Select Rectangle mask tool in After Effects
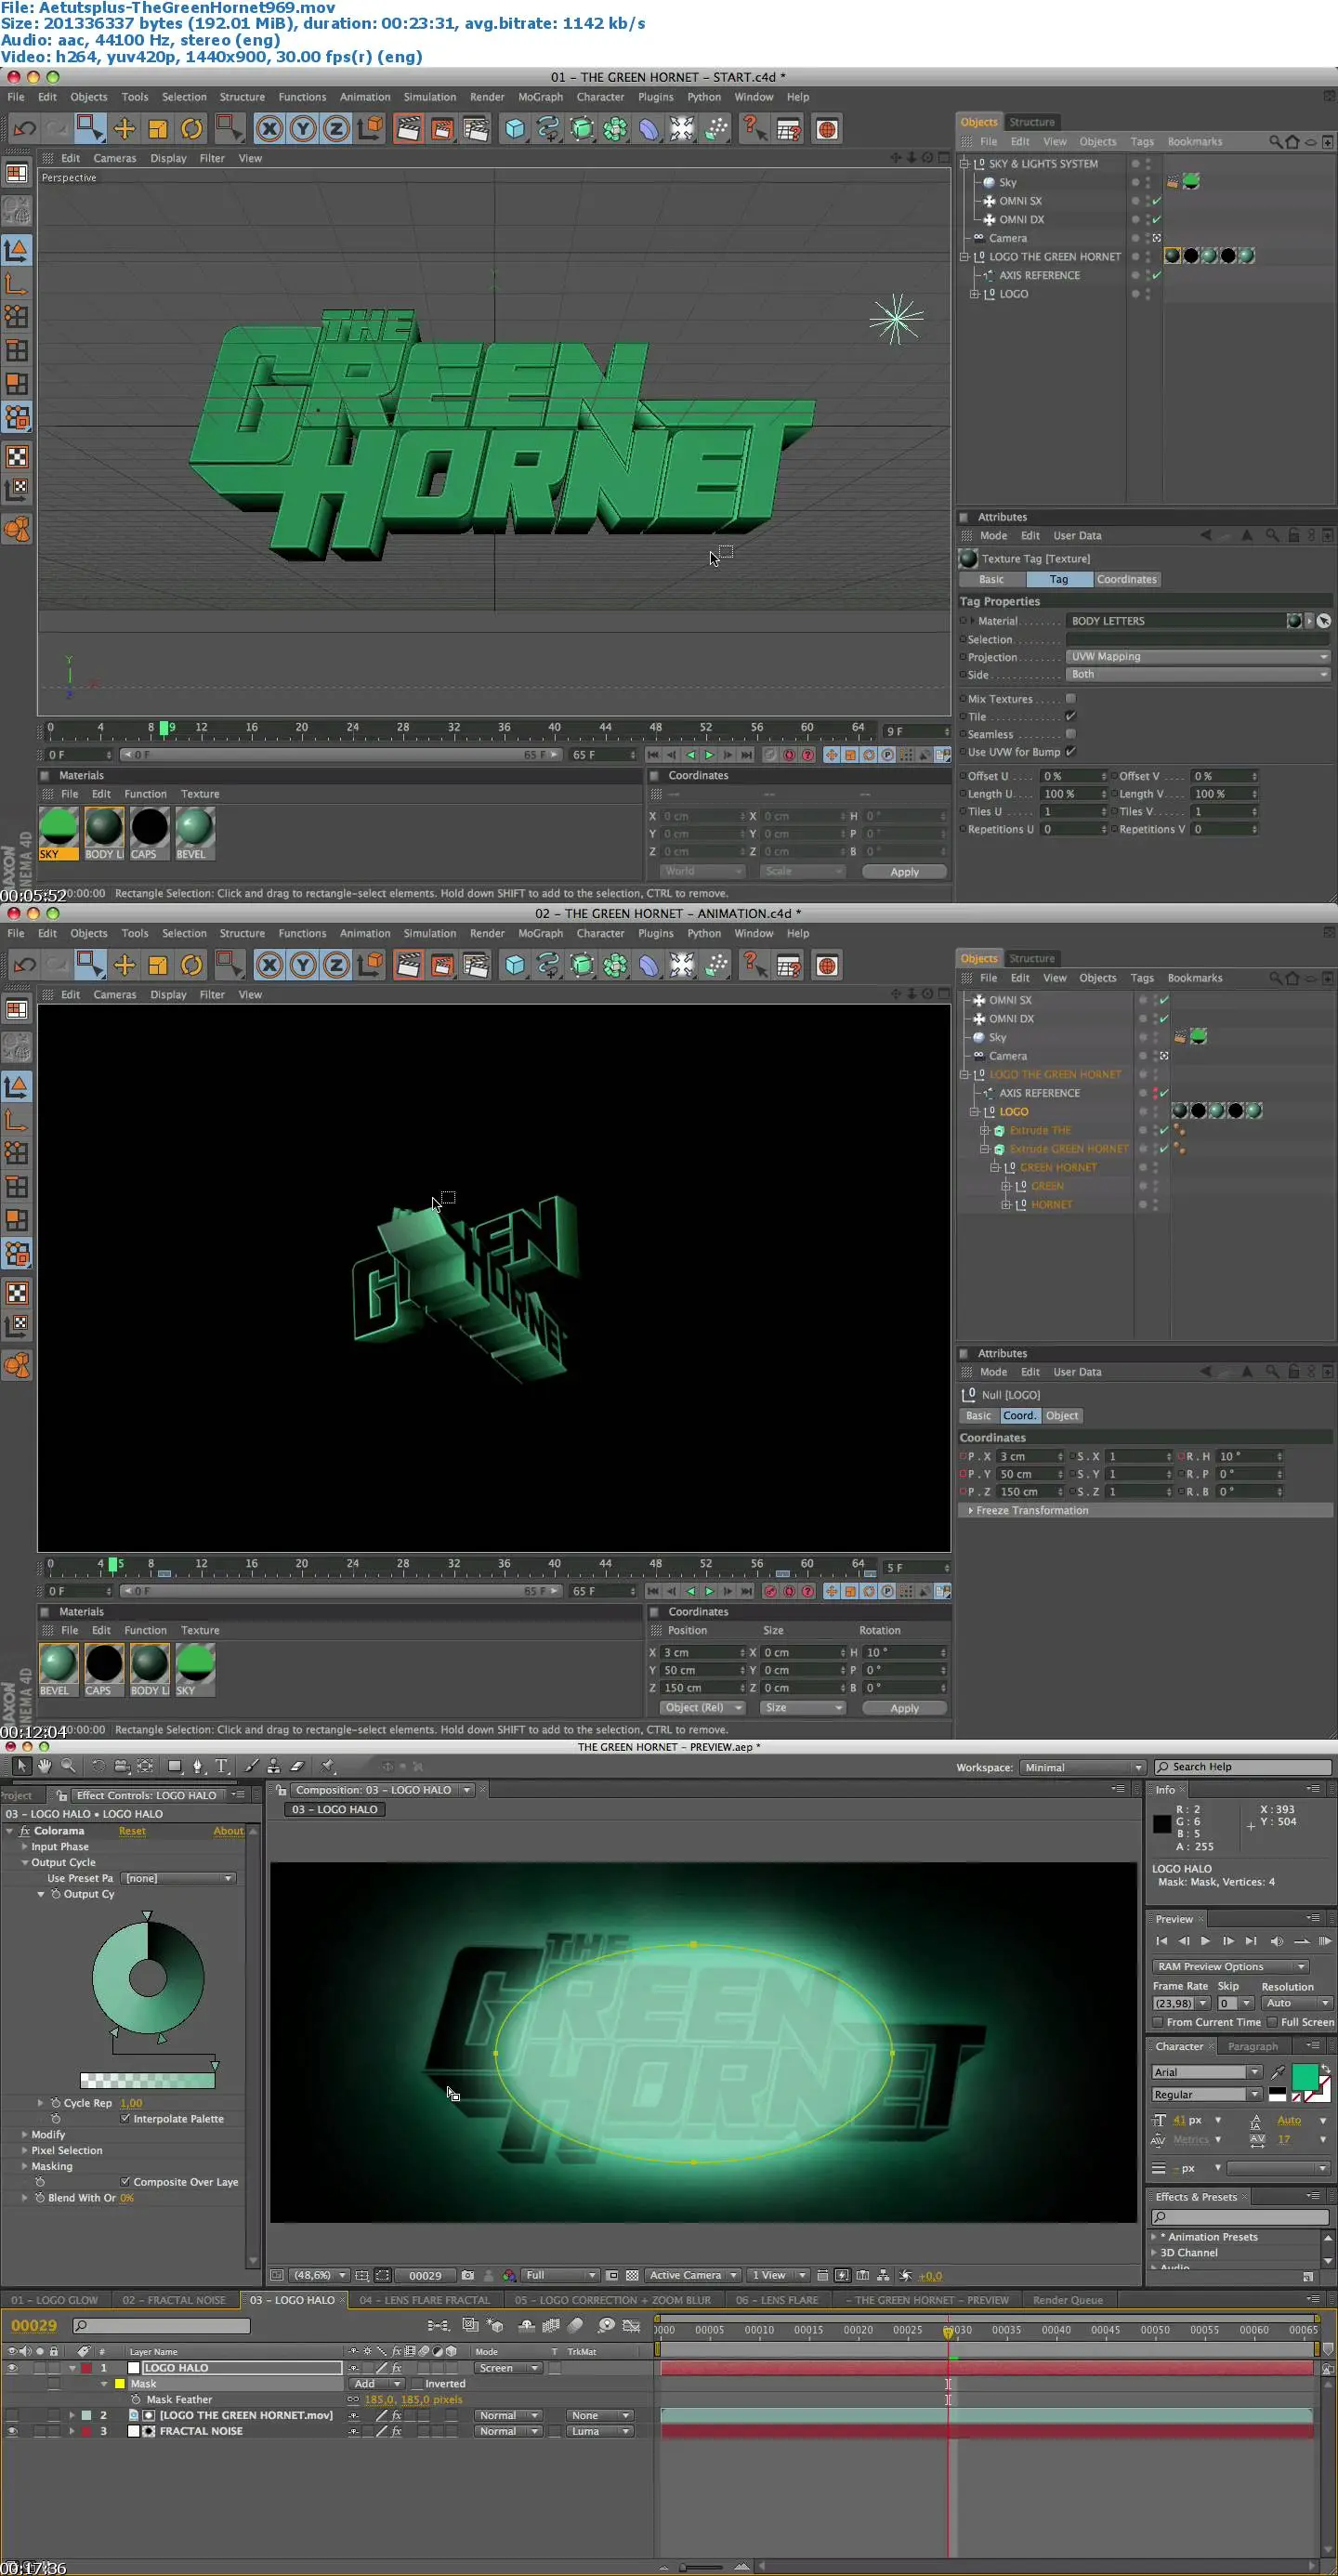This screenshot has height=2576, width=1338. (x=175, y=1767)
